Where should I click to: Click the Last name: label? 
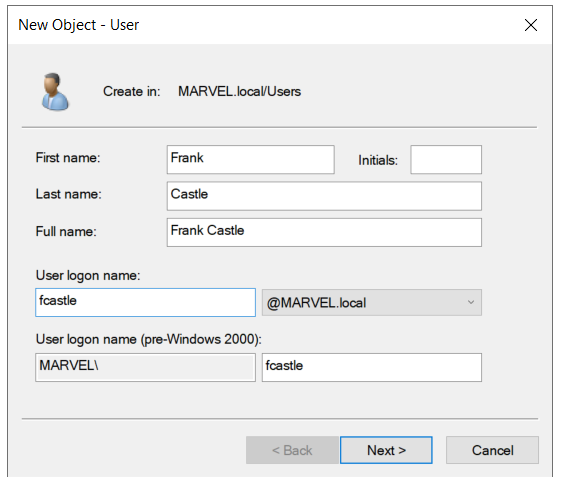(x=69, y=194)
